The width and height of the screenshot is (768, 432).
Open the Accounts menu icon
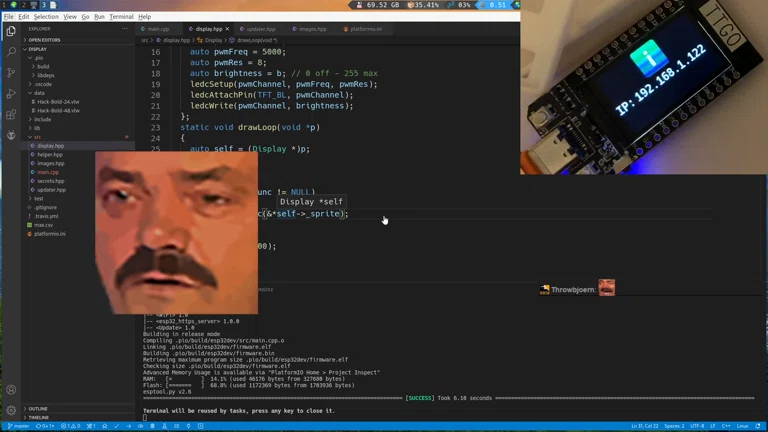pos(11,390)
